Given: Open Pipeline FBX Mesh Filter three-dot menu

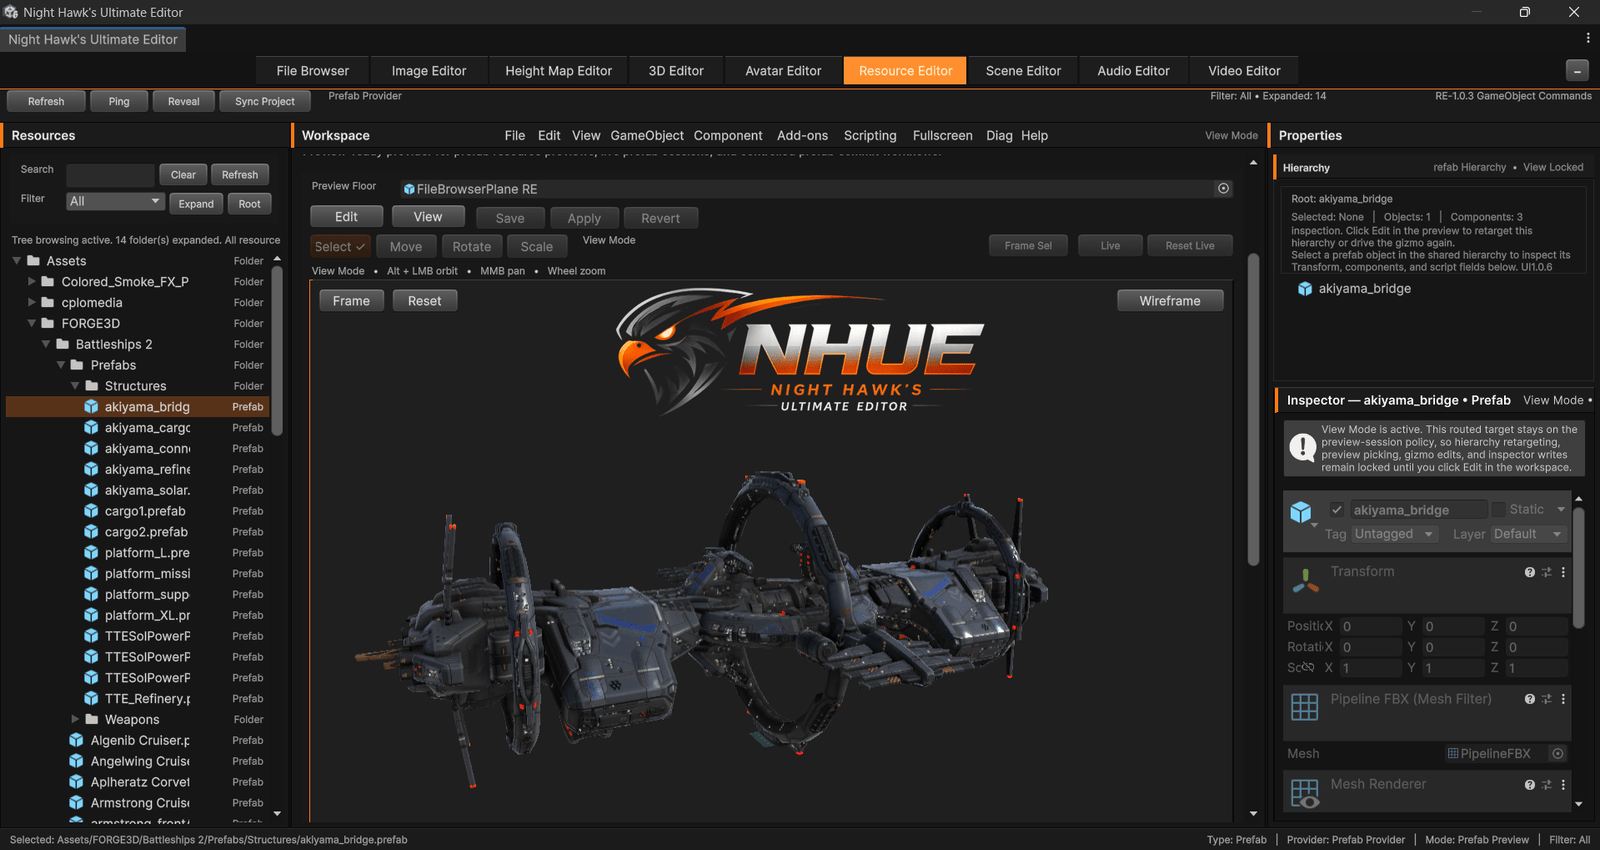Looking at the screenshot, I should [x=1563, y=699].
